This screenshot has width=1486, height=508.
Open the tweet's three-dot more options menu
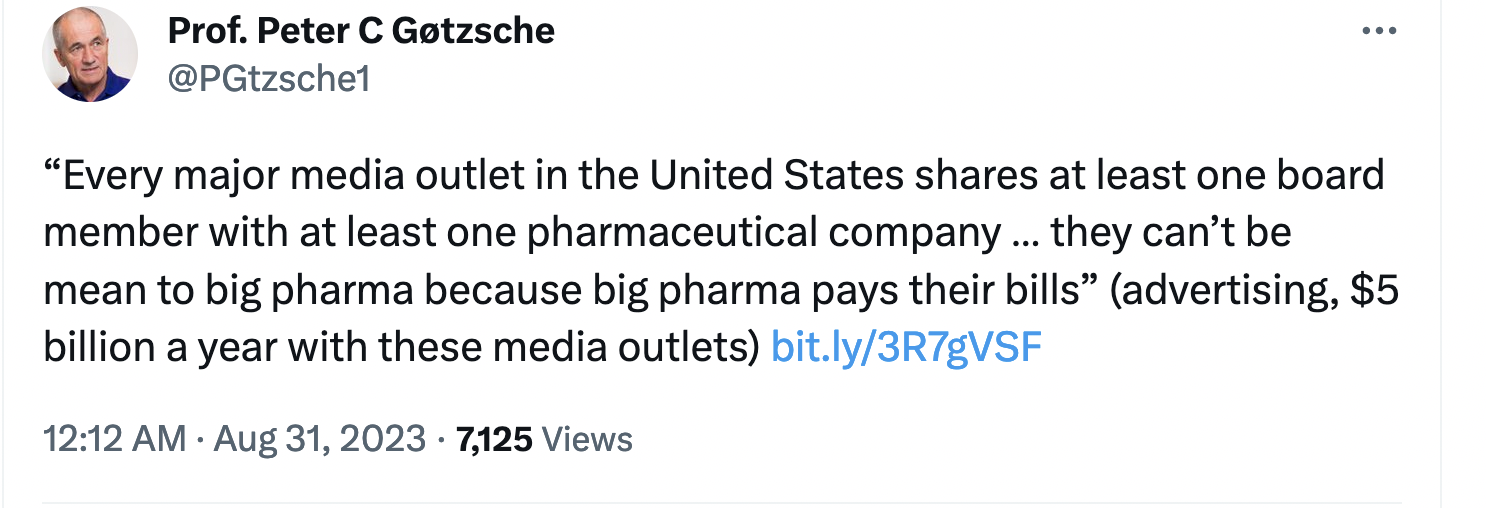point(1379,31)
